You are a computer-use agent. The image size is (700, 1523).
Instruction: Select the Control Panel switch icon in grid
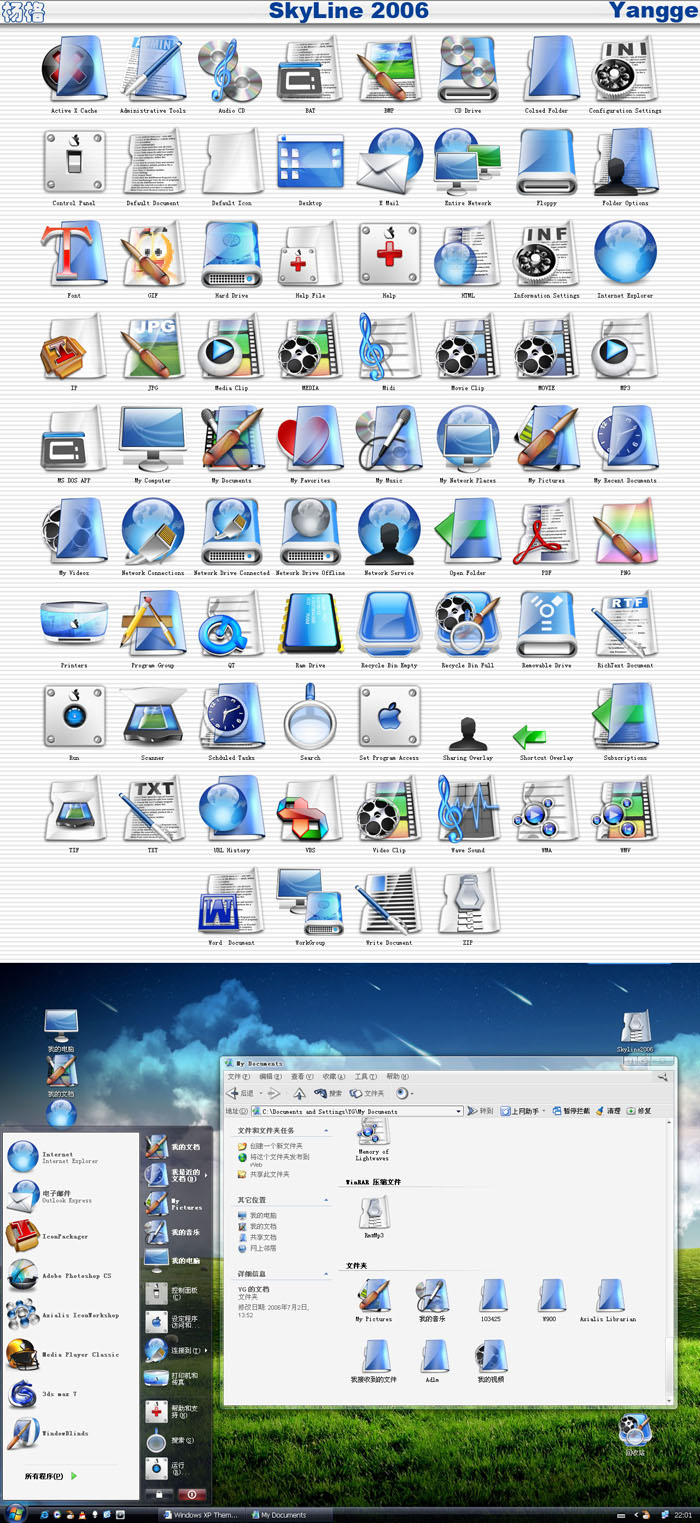(74, 161)
